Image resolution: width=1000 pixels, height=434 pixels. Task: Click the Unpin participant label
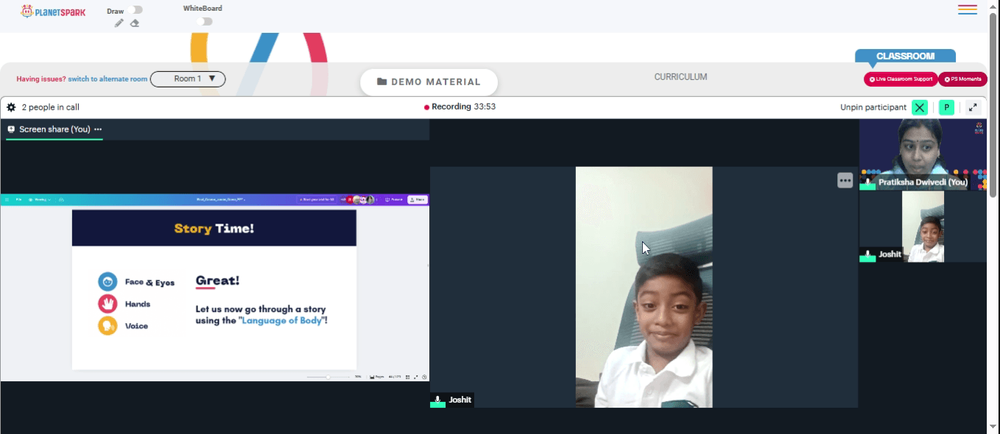click(873, 107)
